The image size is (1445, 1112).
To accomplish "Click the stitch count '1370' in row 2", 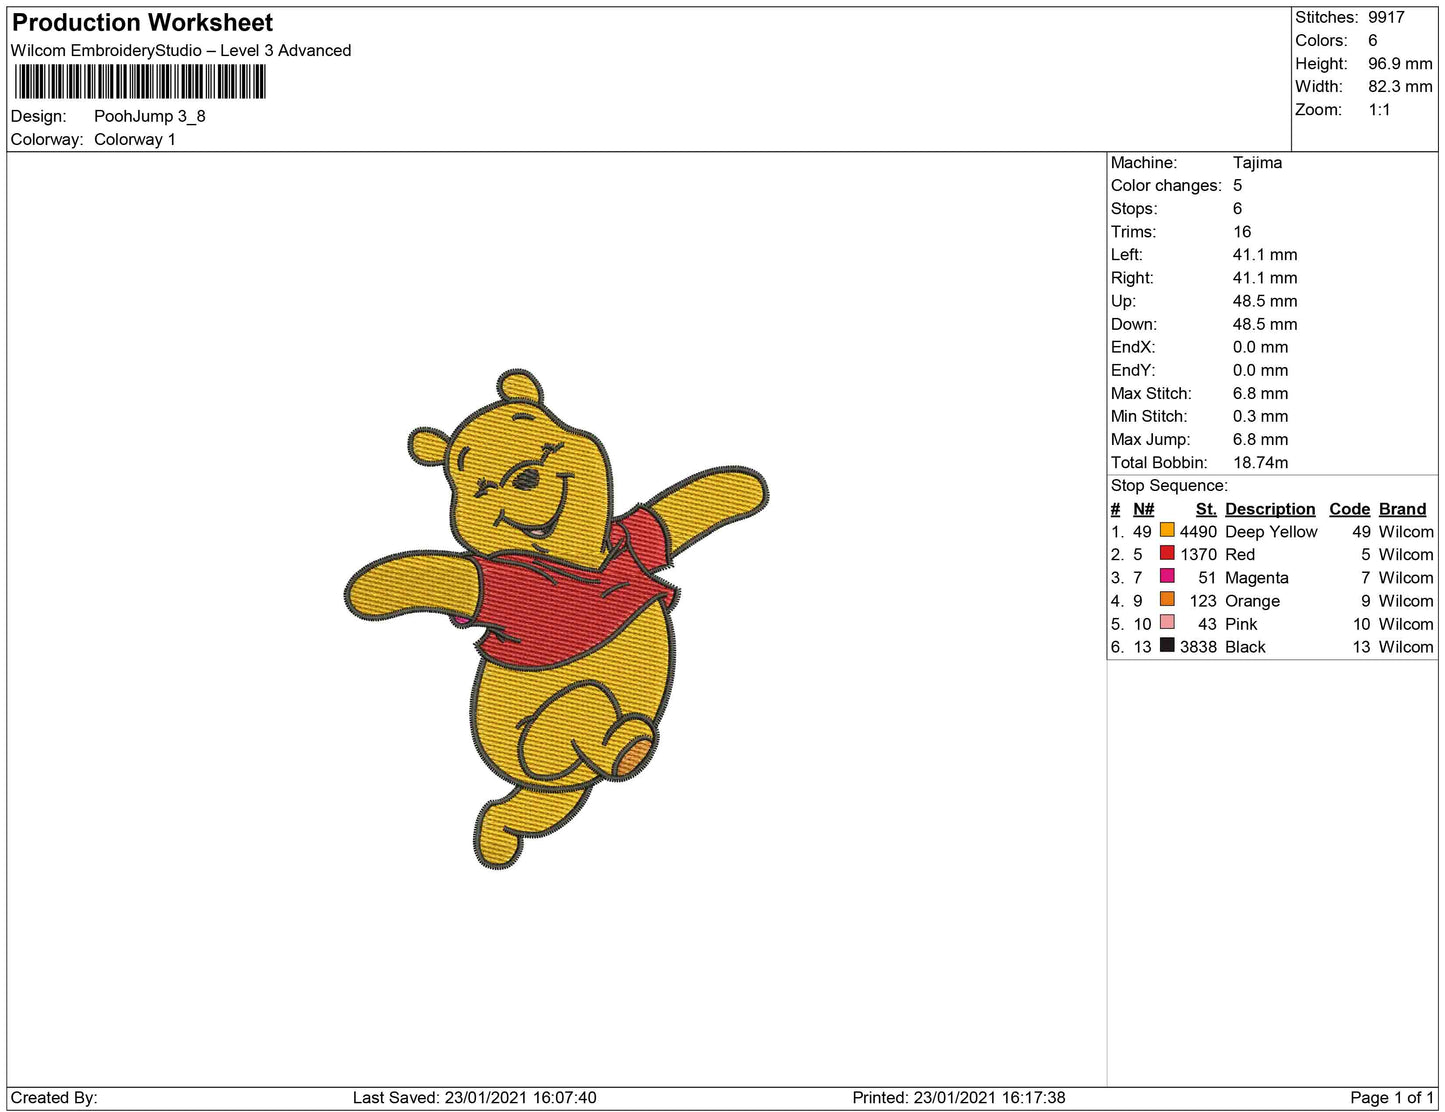I will (x=1198, y=554).
